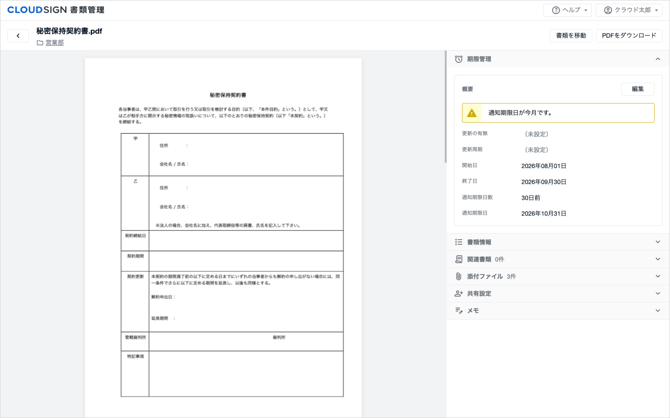Expand the 関連書類 section chevron

(x=658, y=259)
